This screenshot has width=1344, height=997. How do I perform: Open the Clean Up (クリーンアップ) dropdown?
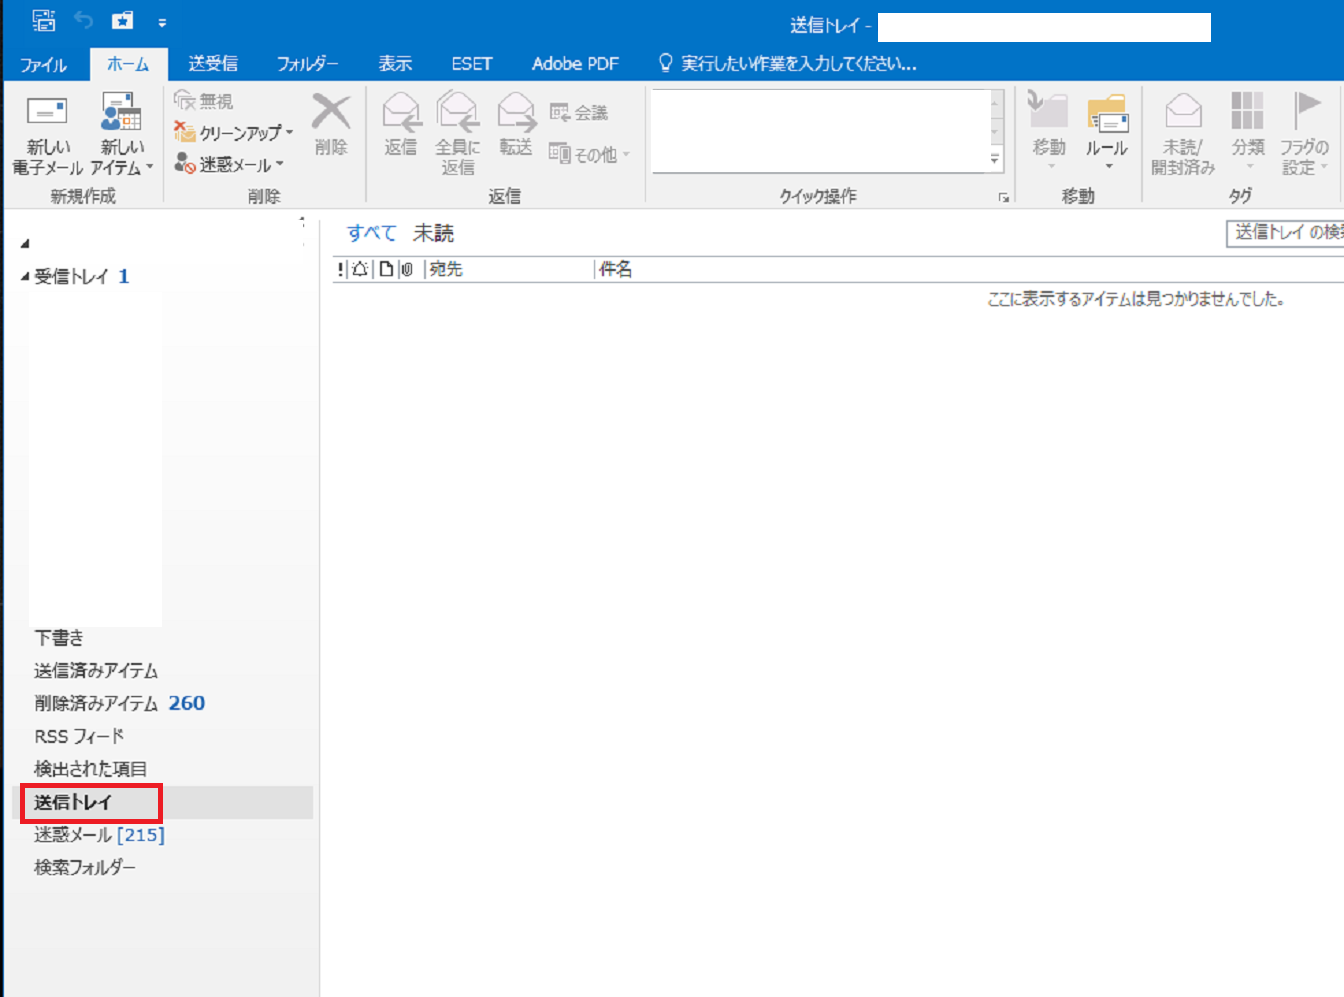[235, 133]
